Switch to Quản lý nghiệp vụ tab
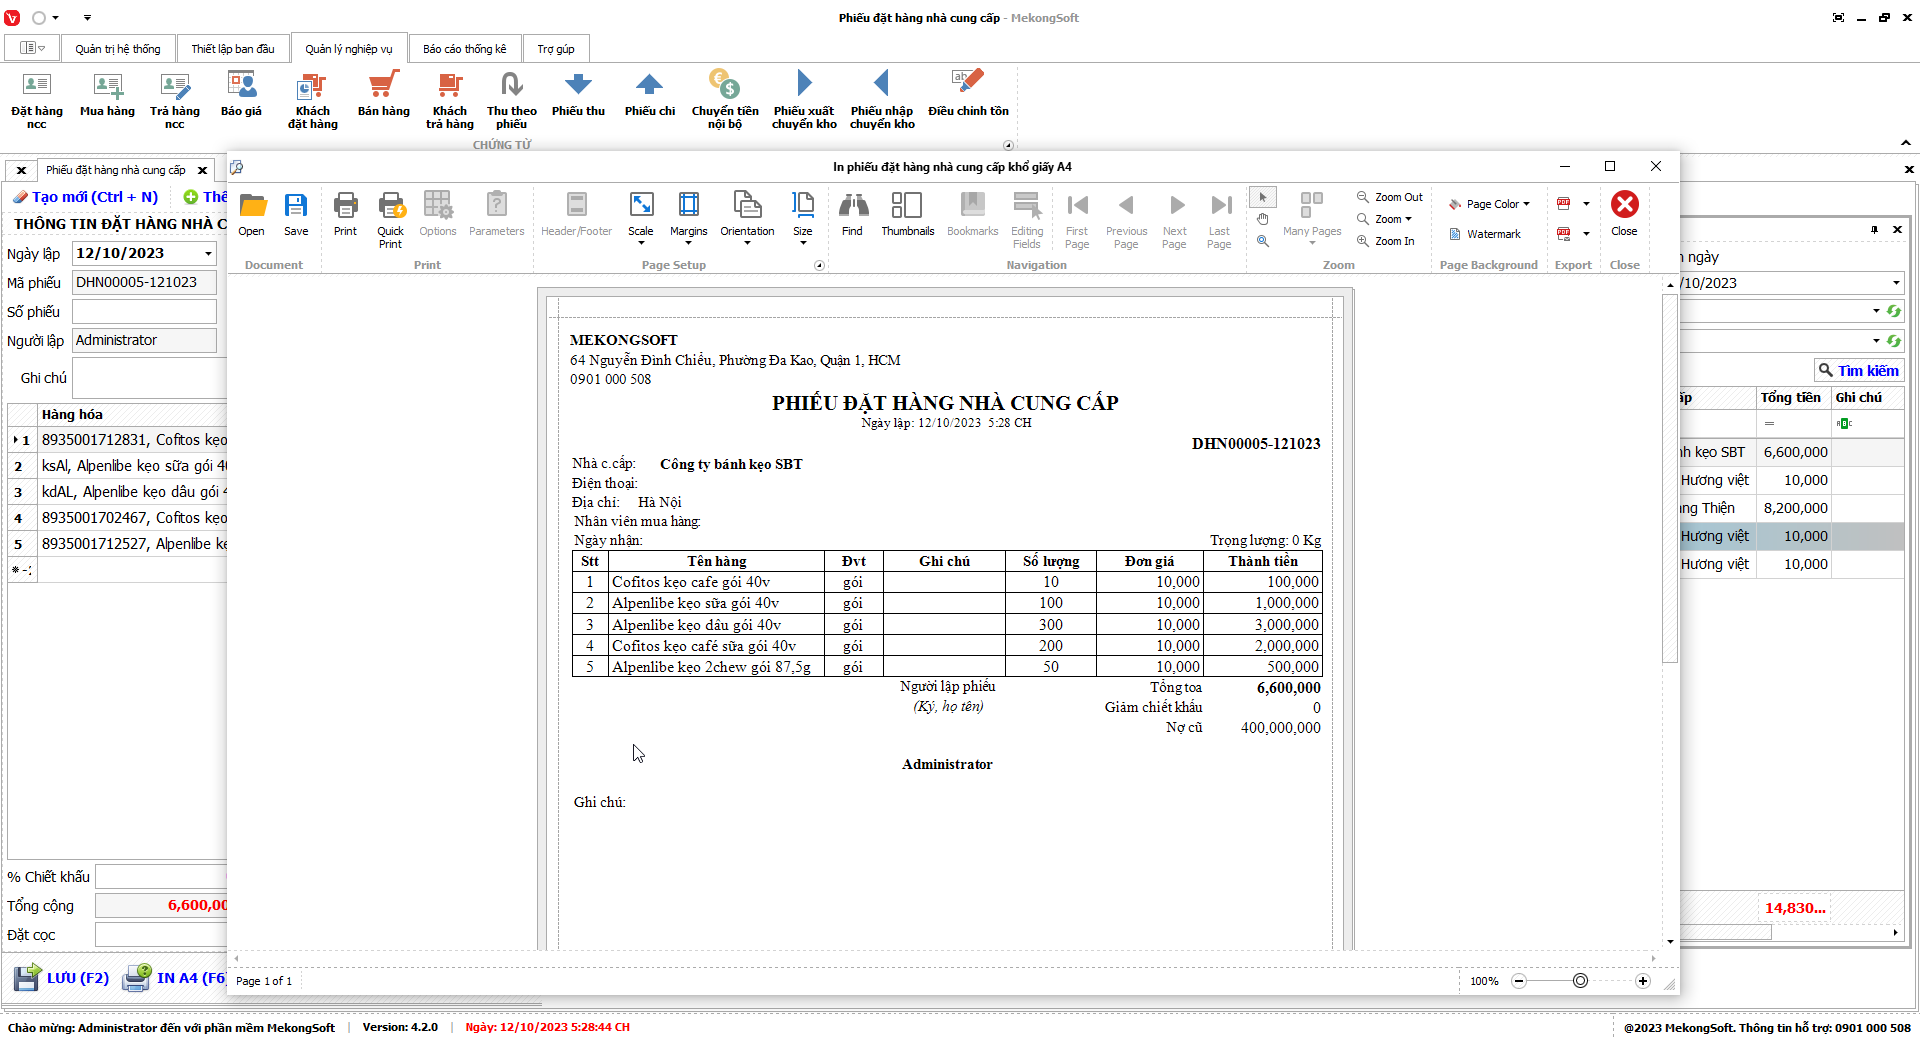The width and height of the screenshot is (1920, 1038). coord(349,49)
